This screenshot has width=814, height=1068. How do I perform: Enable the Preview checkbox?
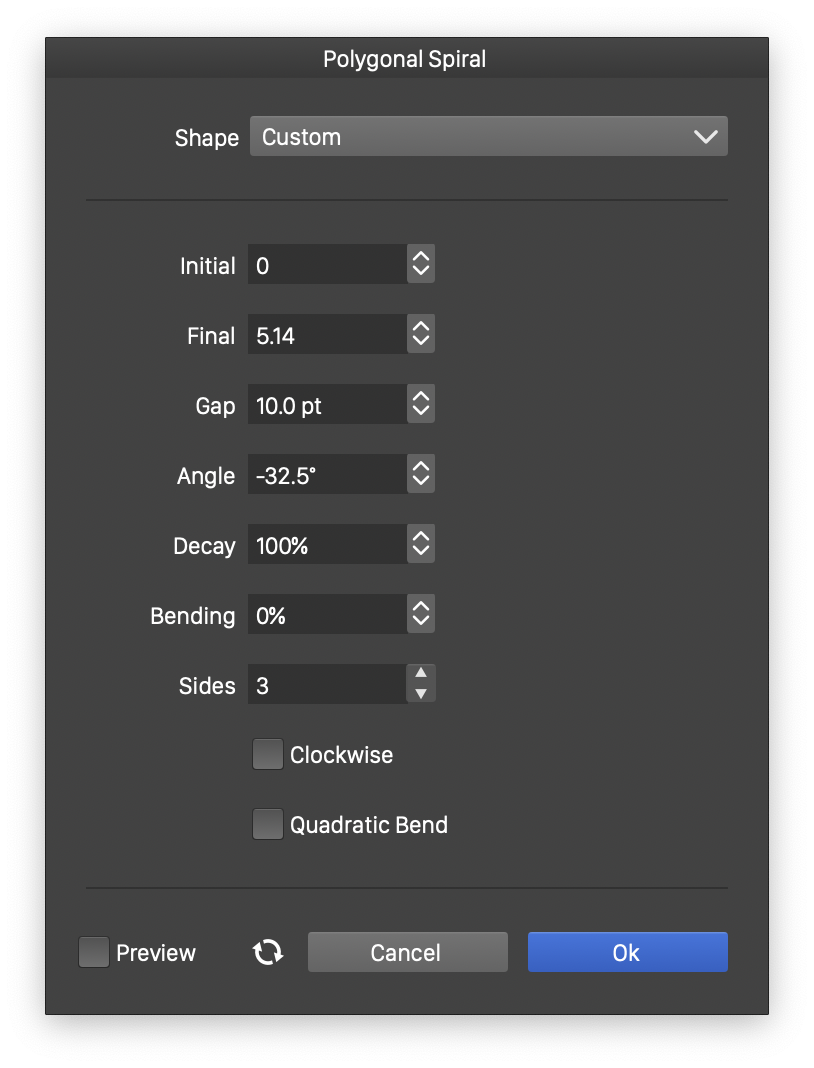click(x=94, y=952)
